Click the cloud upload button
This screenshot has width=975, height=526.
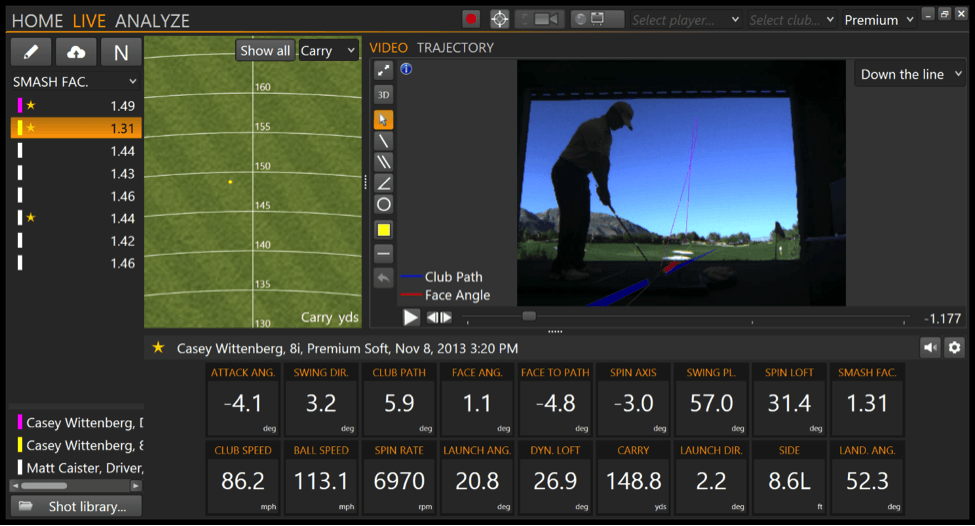coord(76,52)
